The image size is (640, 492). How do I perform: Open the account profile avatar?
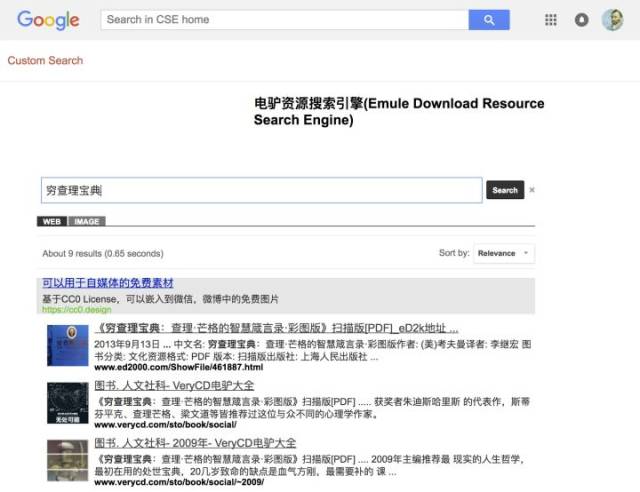click(613, 20)
